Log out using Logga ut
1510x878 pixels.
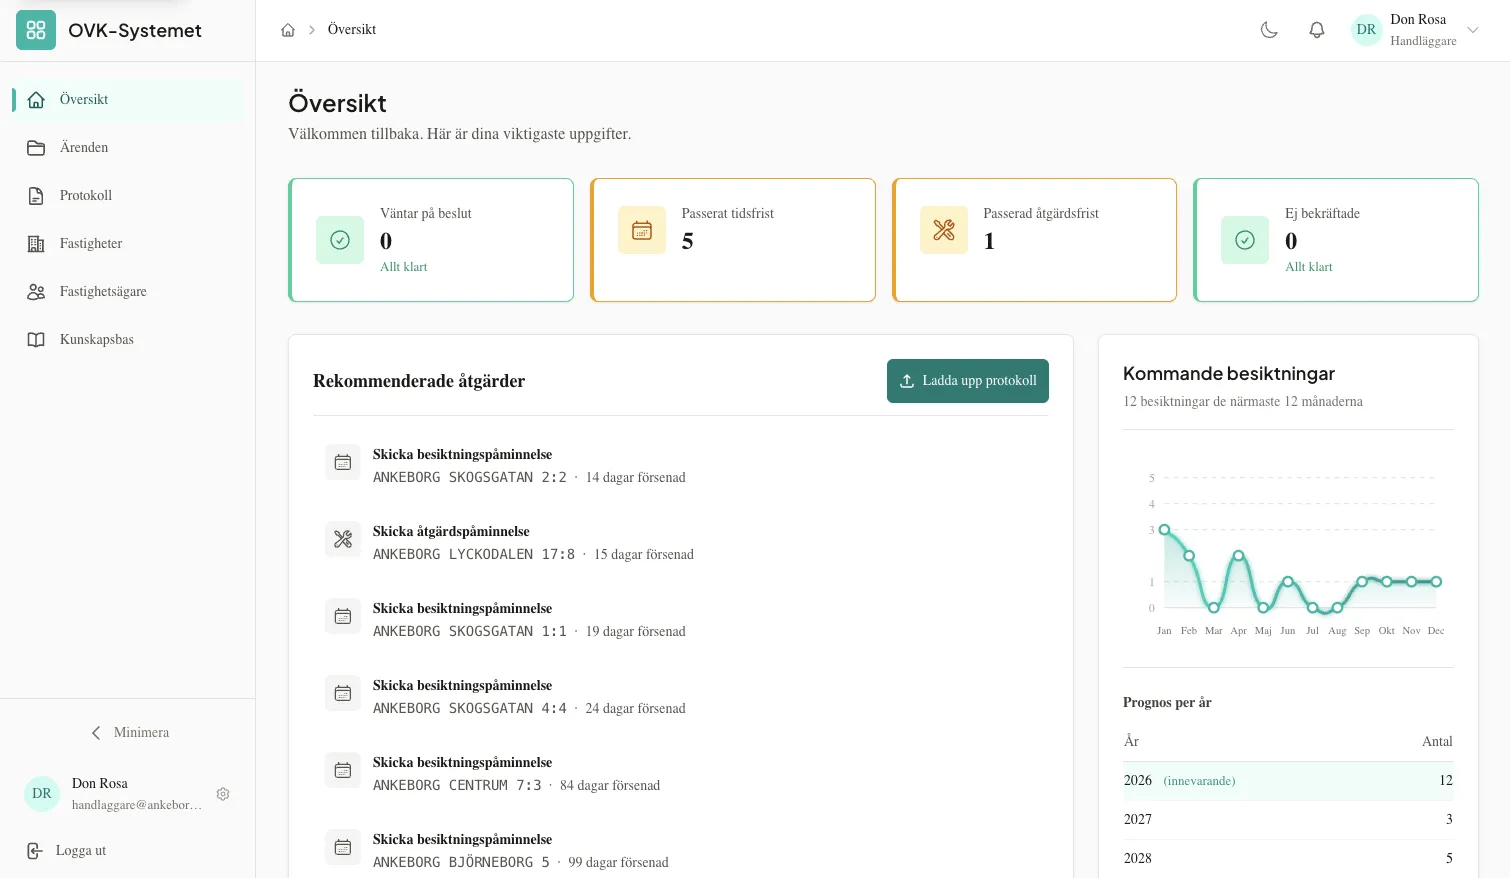click(x=80, y=851)
